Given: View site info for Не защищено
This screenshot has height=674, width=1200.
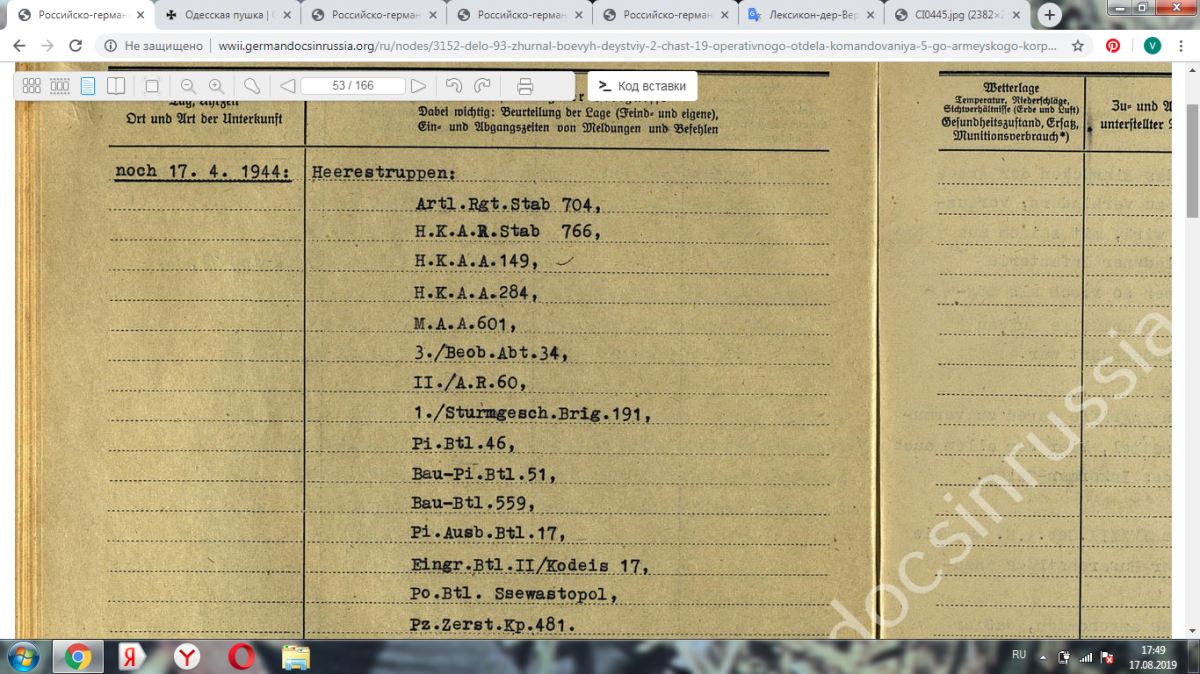Looking at the screenshot, I should point(155,46).
